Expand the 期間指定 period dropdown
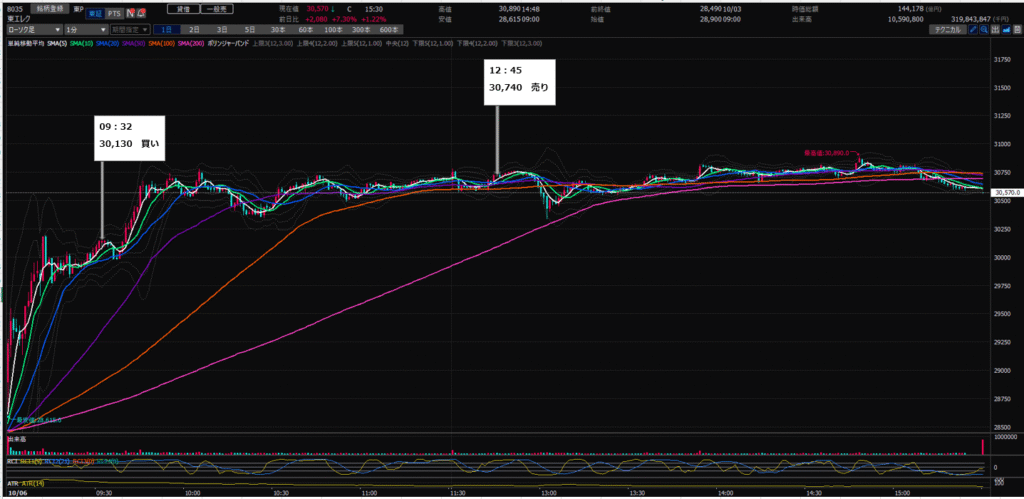This screenshot has height=499, width=1024. click(x=130, y=31)
